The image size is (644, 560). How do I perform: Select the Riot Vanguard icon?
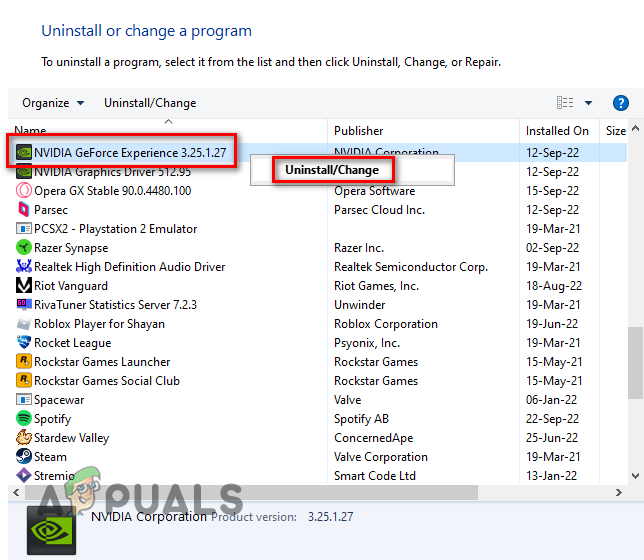click(x=24, y=286)
